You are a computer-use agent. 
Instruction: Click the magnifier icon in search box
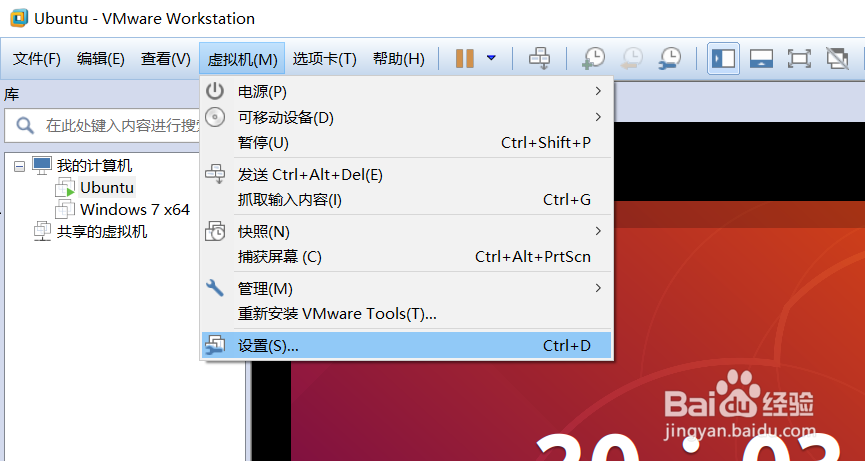tap(25, 126)
